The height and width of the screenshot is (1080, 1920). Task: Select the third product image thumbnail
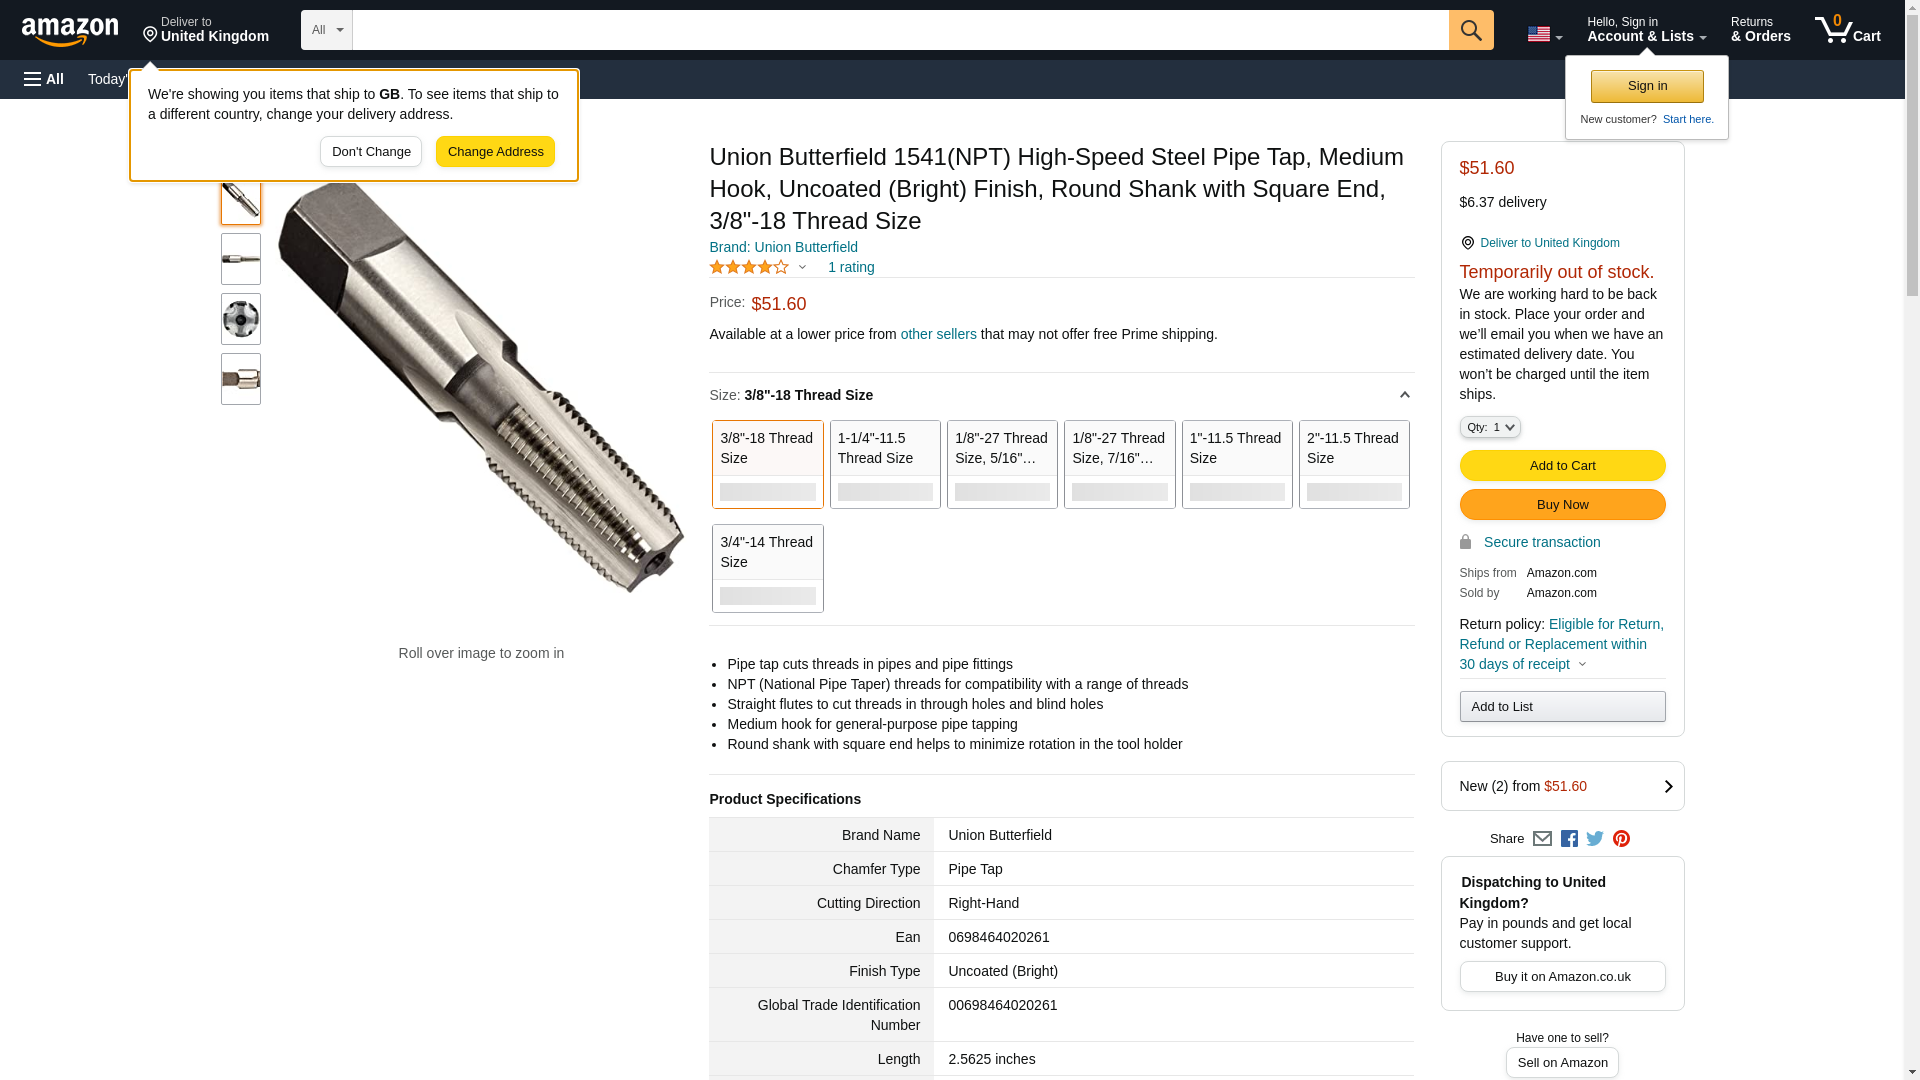tap(241, 319)
